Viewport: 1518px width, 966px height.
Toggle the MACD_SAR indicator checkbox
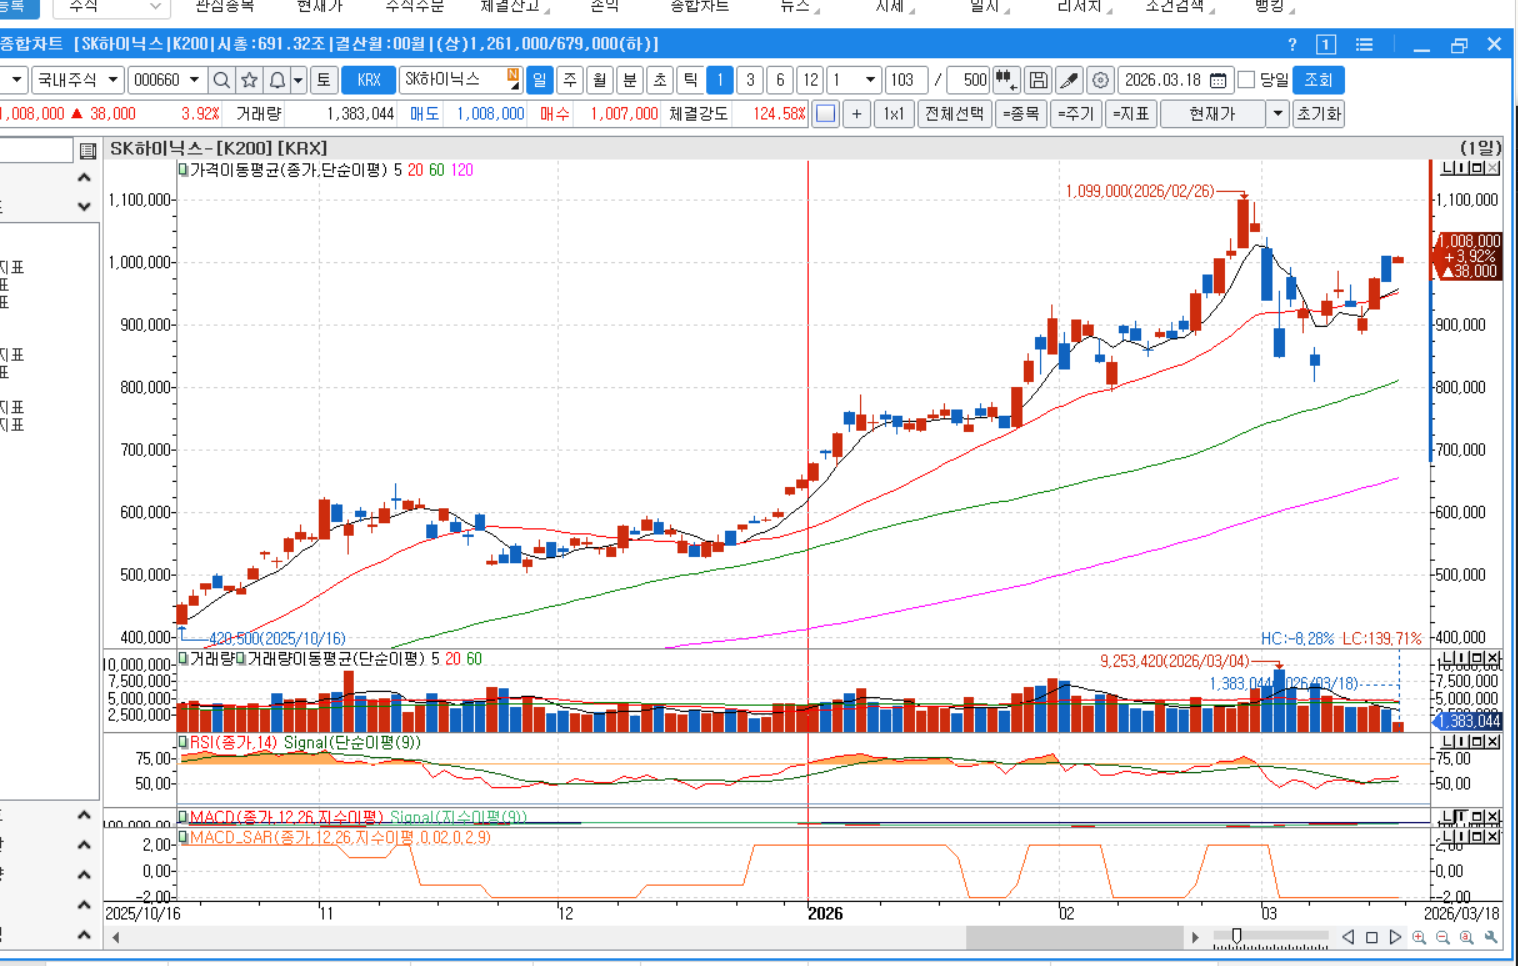183,837
